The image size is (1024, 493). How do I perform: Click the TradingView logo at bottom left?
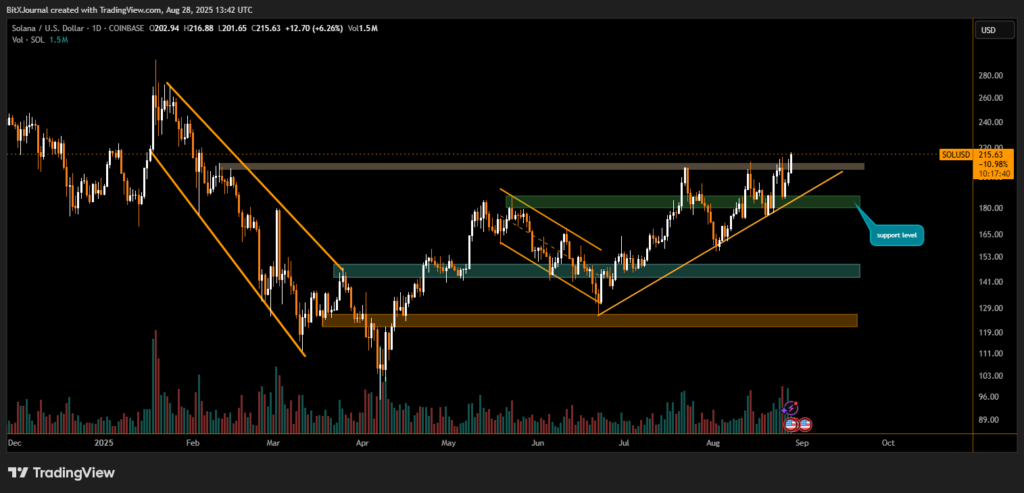pyautogui.click(x=61, y=472)
